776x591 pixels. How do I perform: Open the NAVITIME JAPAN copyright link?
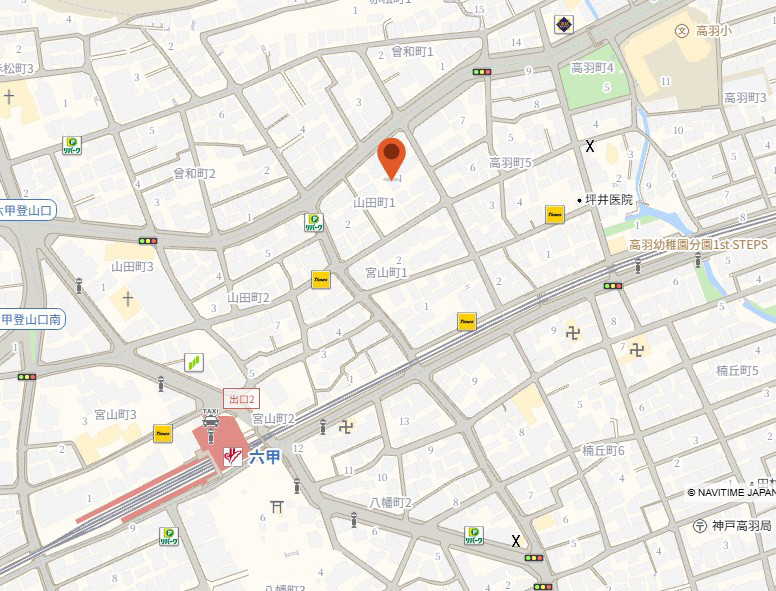(731, 492)
